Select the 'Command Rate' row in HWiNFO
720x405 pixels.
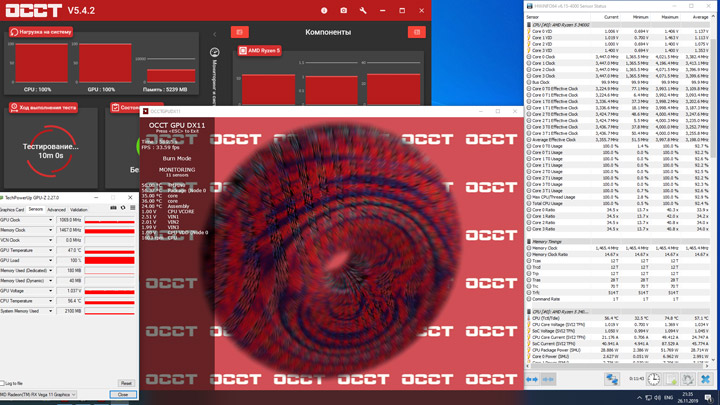[x=618, y=299]
